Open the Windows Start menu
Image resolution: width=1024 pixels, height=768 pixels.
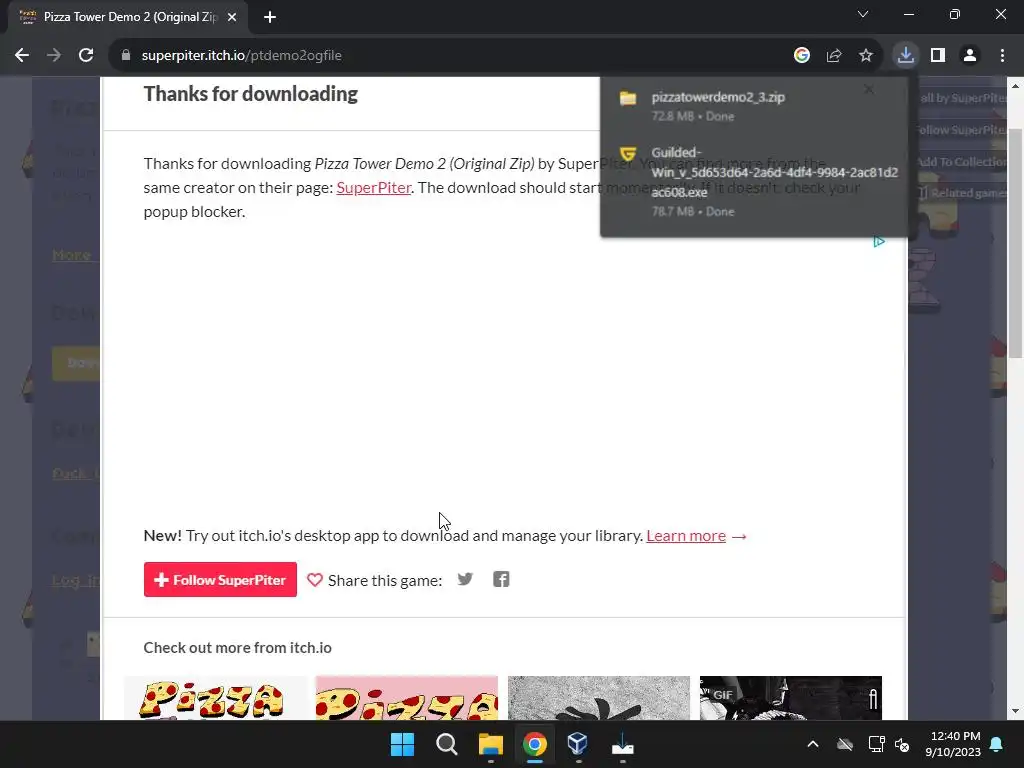point(402,744)
